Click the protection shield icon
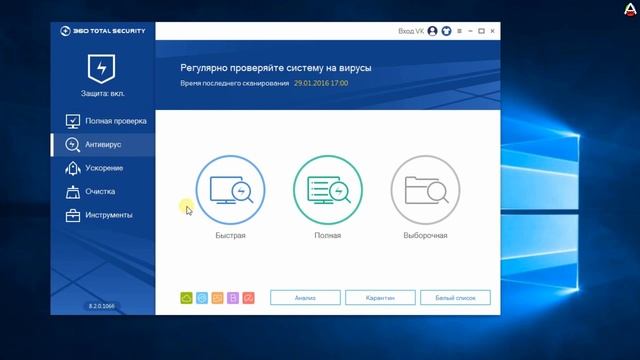 coord(101,68)
